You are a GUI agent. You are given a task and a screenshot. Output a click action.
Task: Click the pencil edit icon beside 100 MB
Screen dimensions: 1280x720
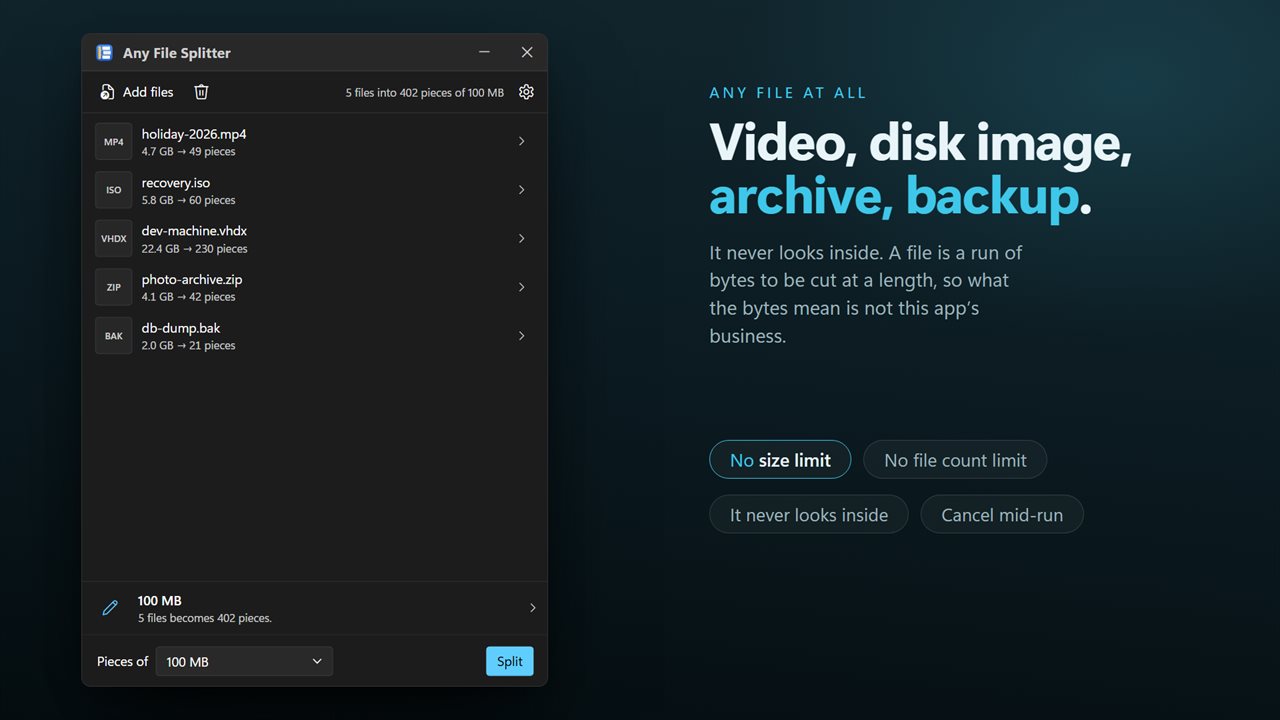pos(110,608)
